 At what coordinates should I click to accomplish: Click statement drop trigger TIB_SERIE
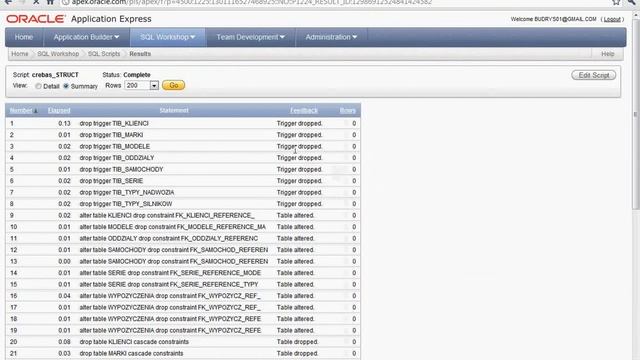point(111,180)
